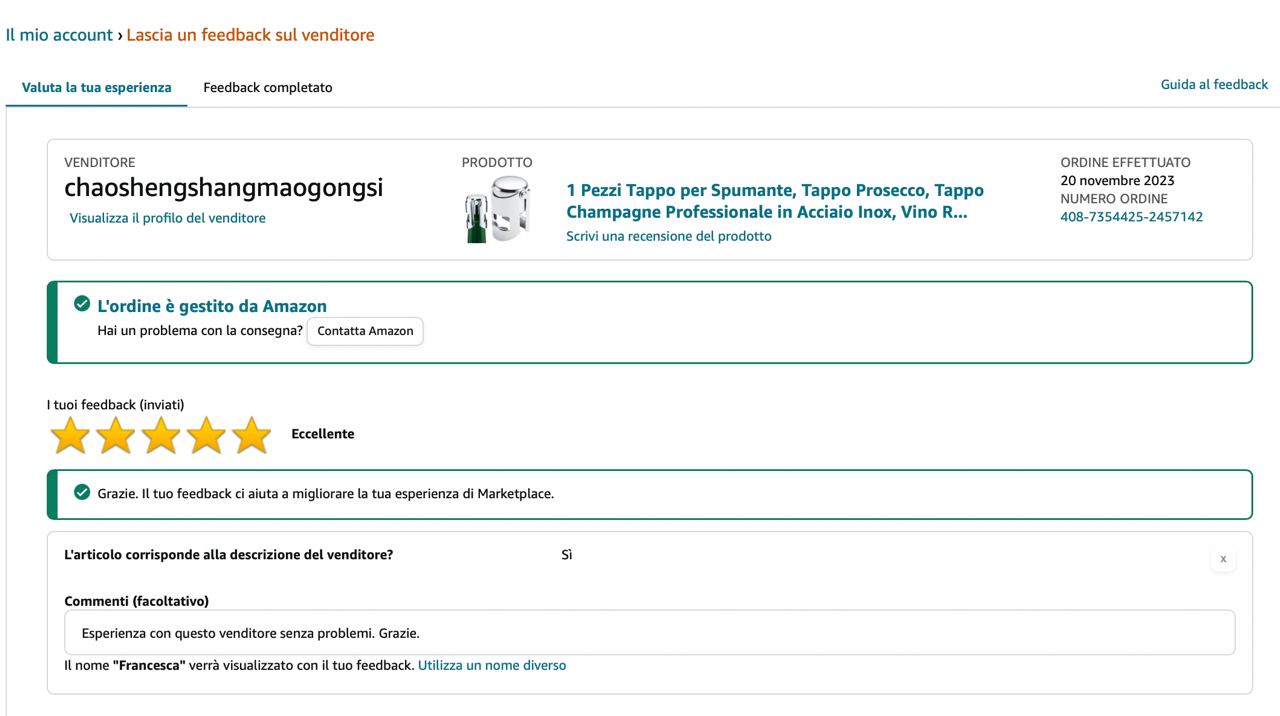
Task: Click 'Utilizza un nome diverso' link
Action: [x=492, y=665]
